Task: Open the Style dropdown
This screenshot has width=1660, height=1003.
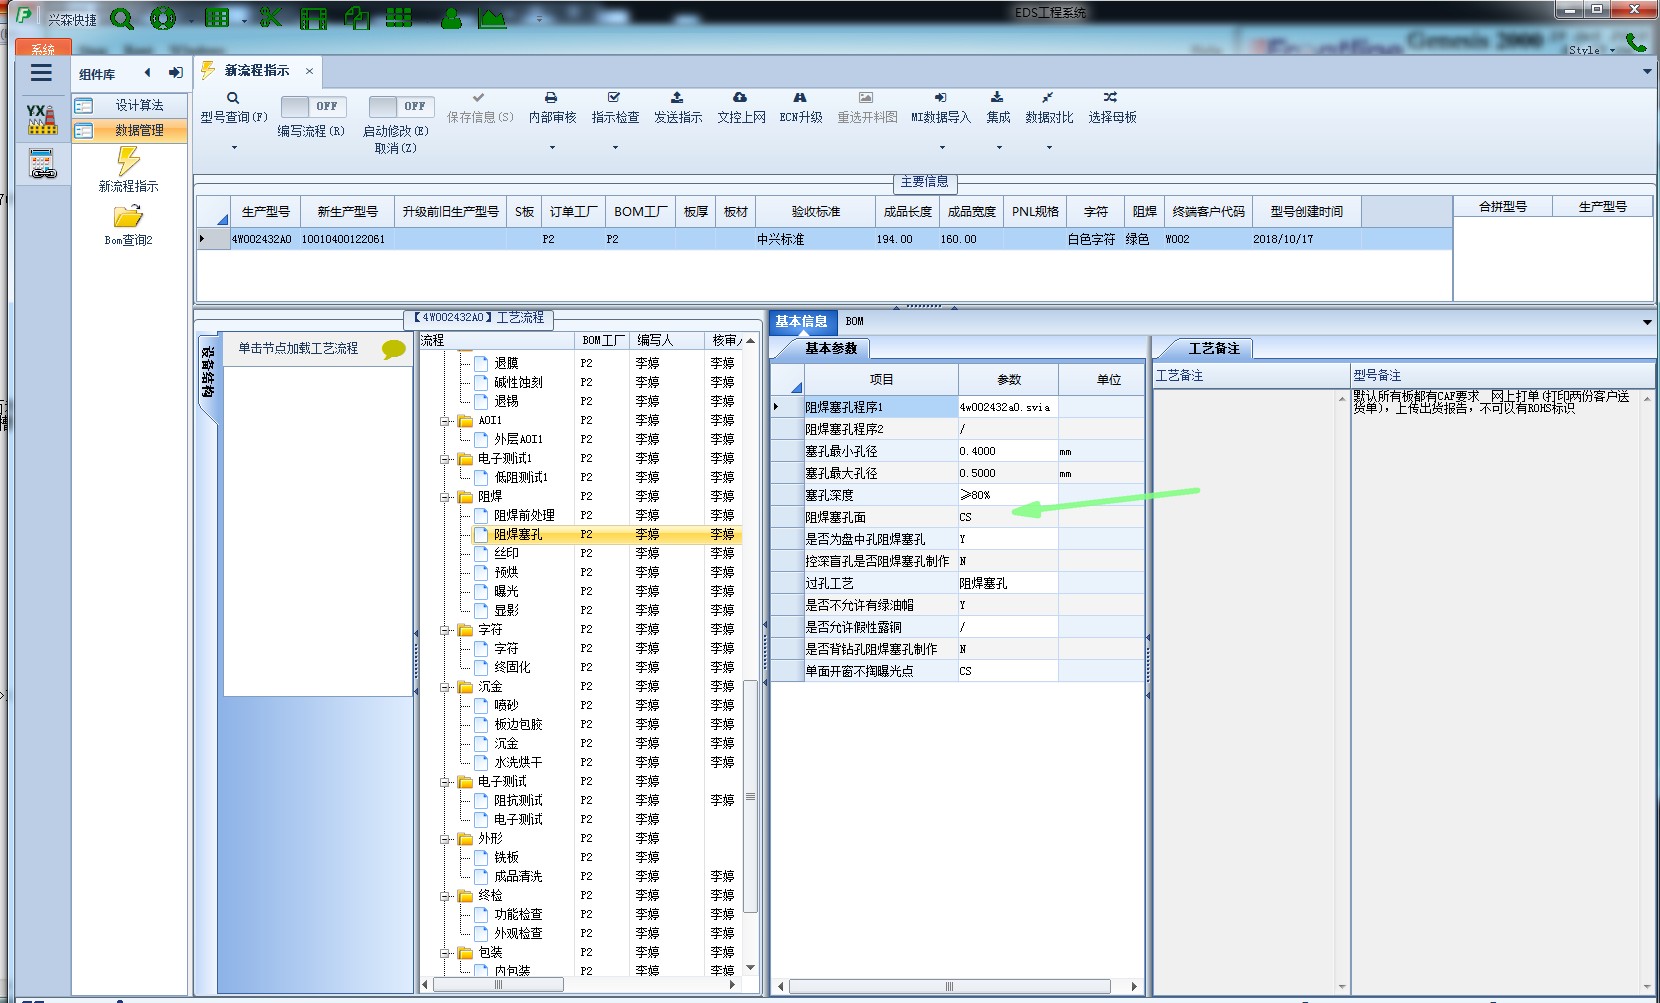Action: pyautogui.click(x=1591, y=50)
